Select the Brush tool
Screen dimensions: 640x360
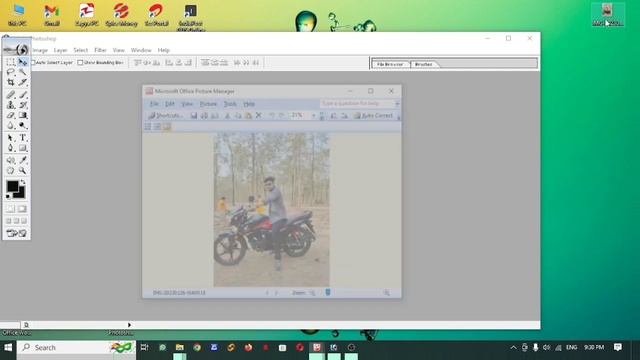(x=23, y=95)
